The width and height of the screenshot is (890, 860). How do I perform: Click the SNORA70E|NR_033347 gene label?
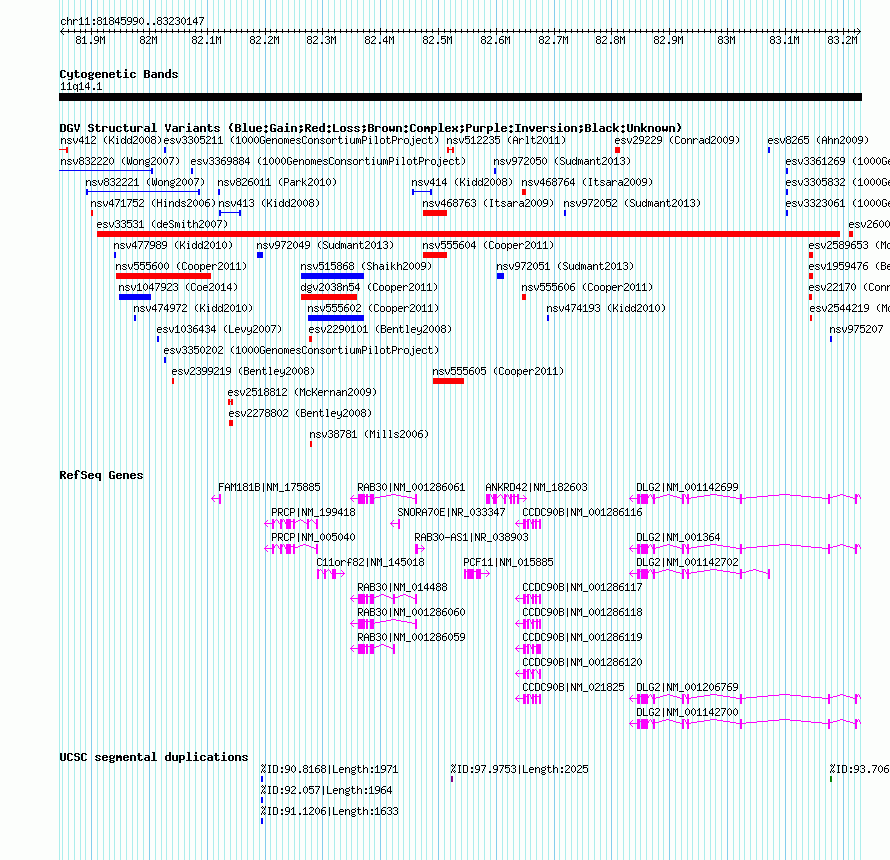pyautogui.click(x=451, y=512)
